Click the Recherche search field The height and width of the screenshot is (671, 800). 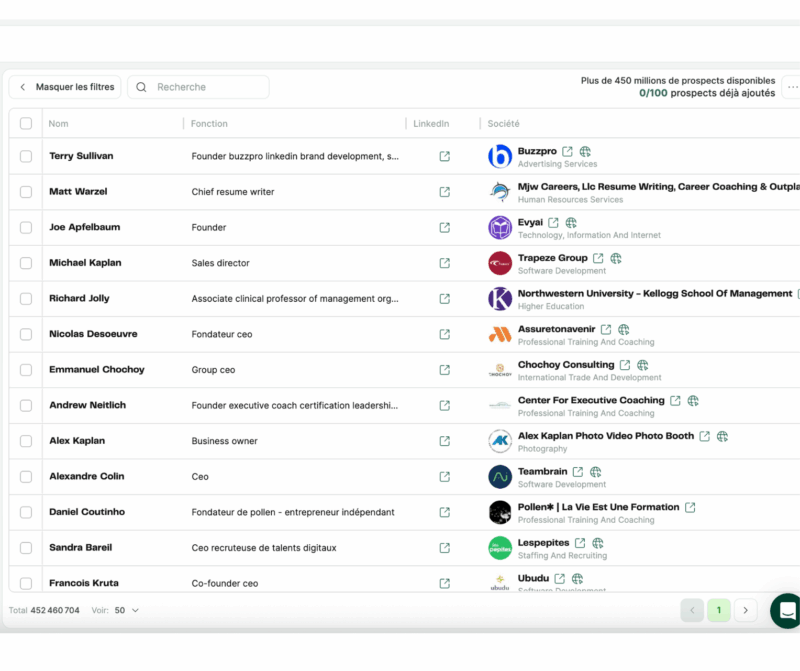point(206,87)
